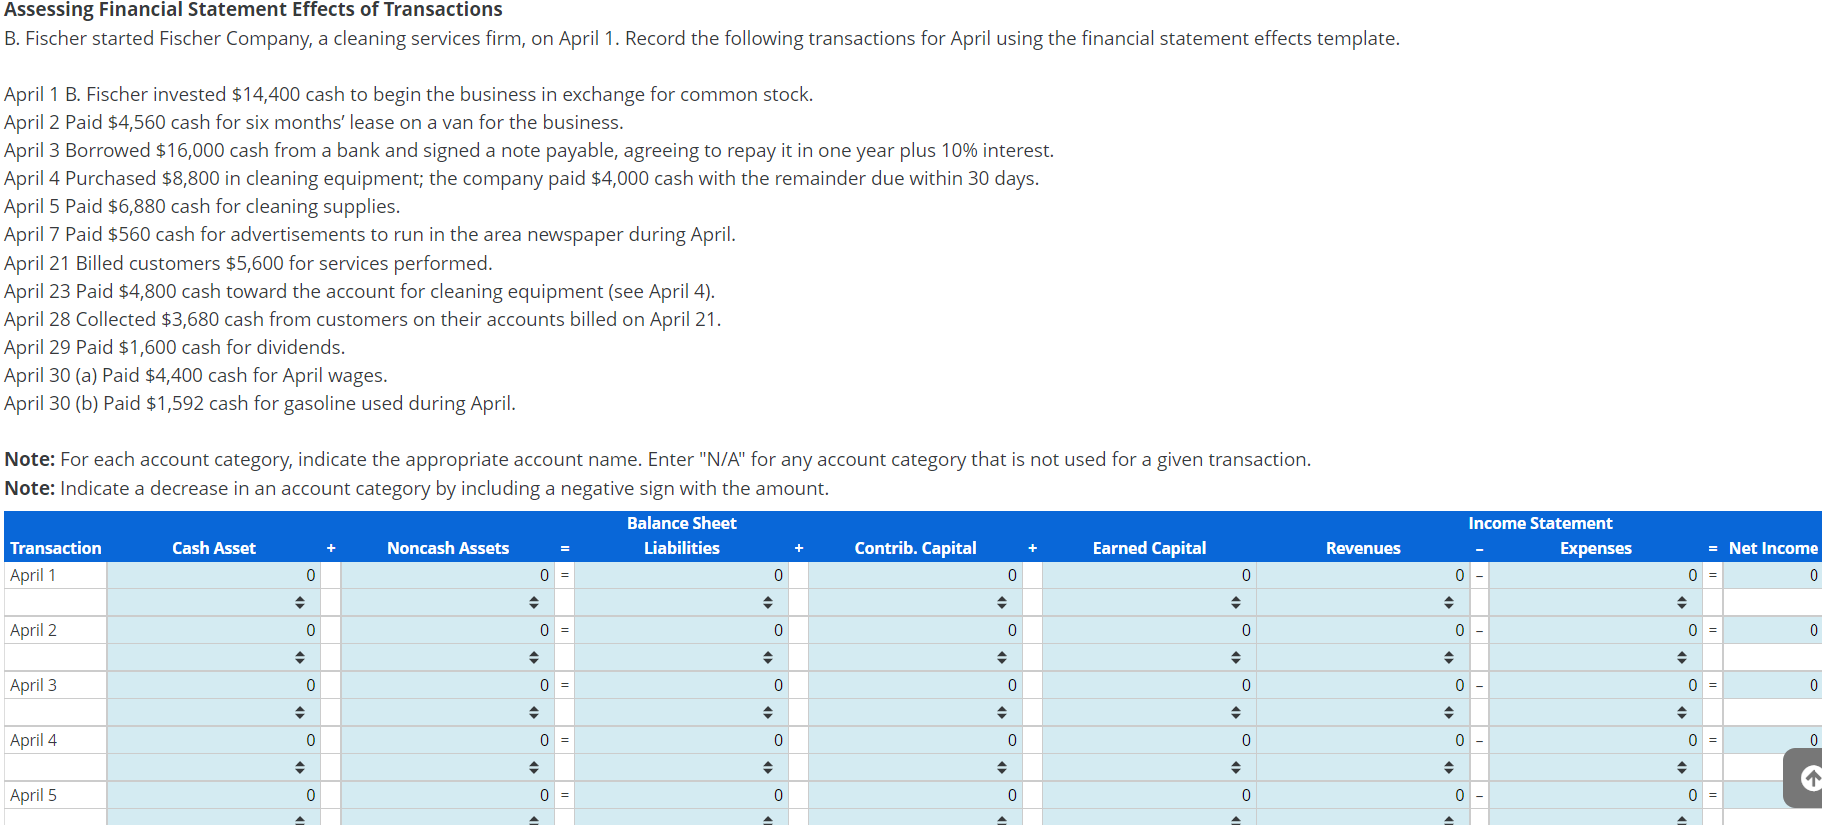The height and width of the screenshot is (825, 1822).
Task: Open April 2 Expenses account dropdown
Action: 1596,657
